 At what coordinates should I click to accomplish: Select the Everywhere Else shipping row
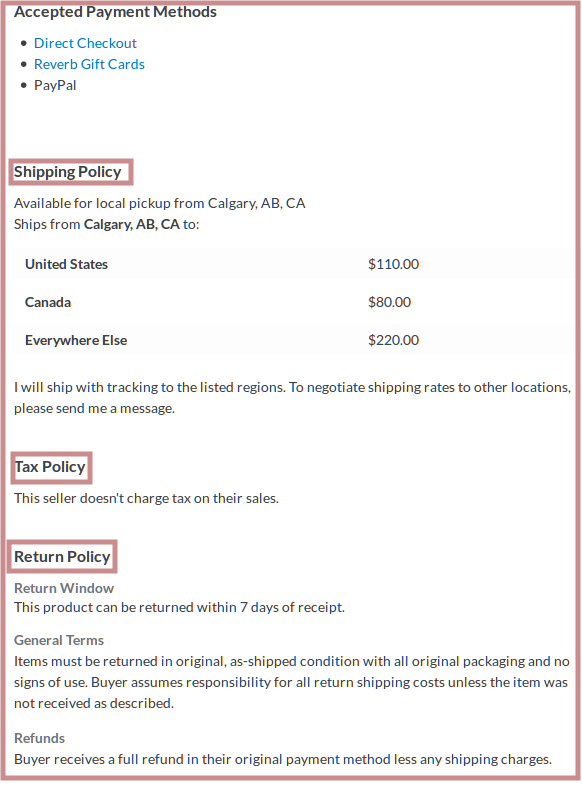click(293, 340)
